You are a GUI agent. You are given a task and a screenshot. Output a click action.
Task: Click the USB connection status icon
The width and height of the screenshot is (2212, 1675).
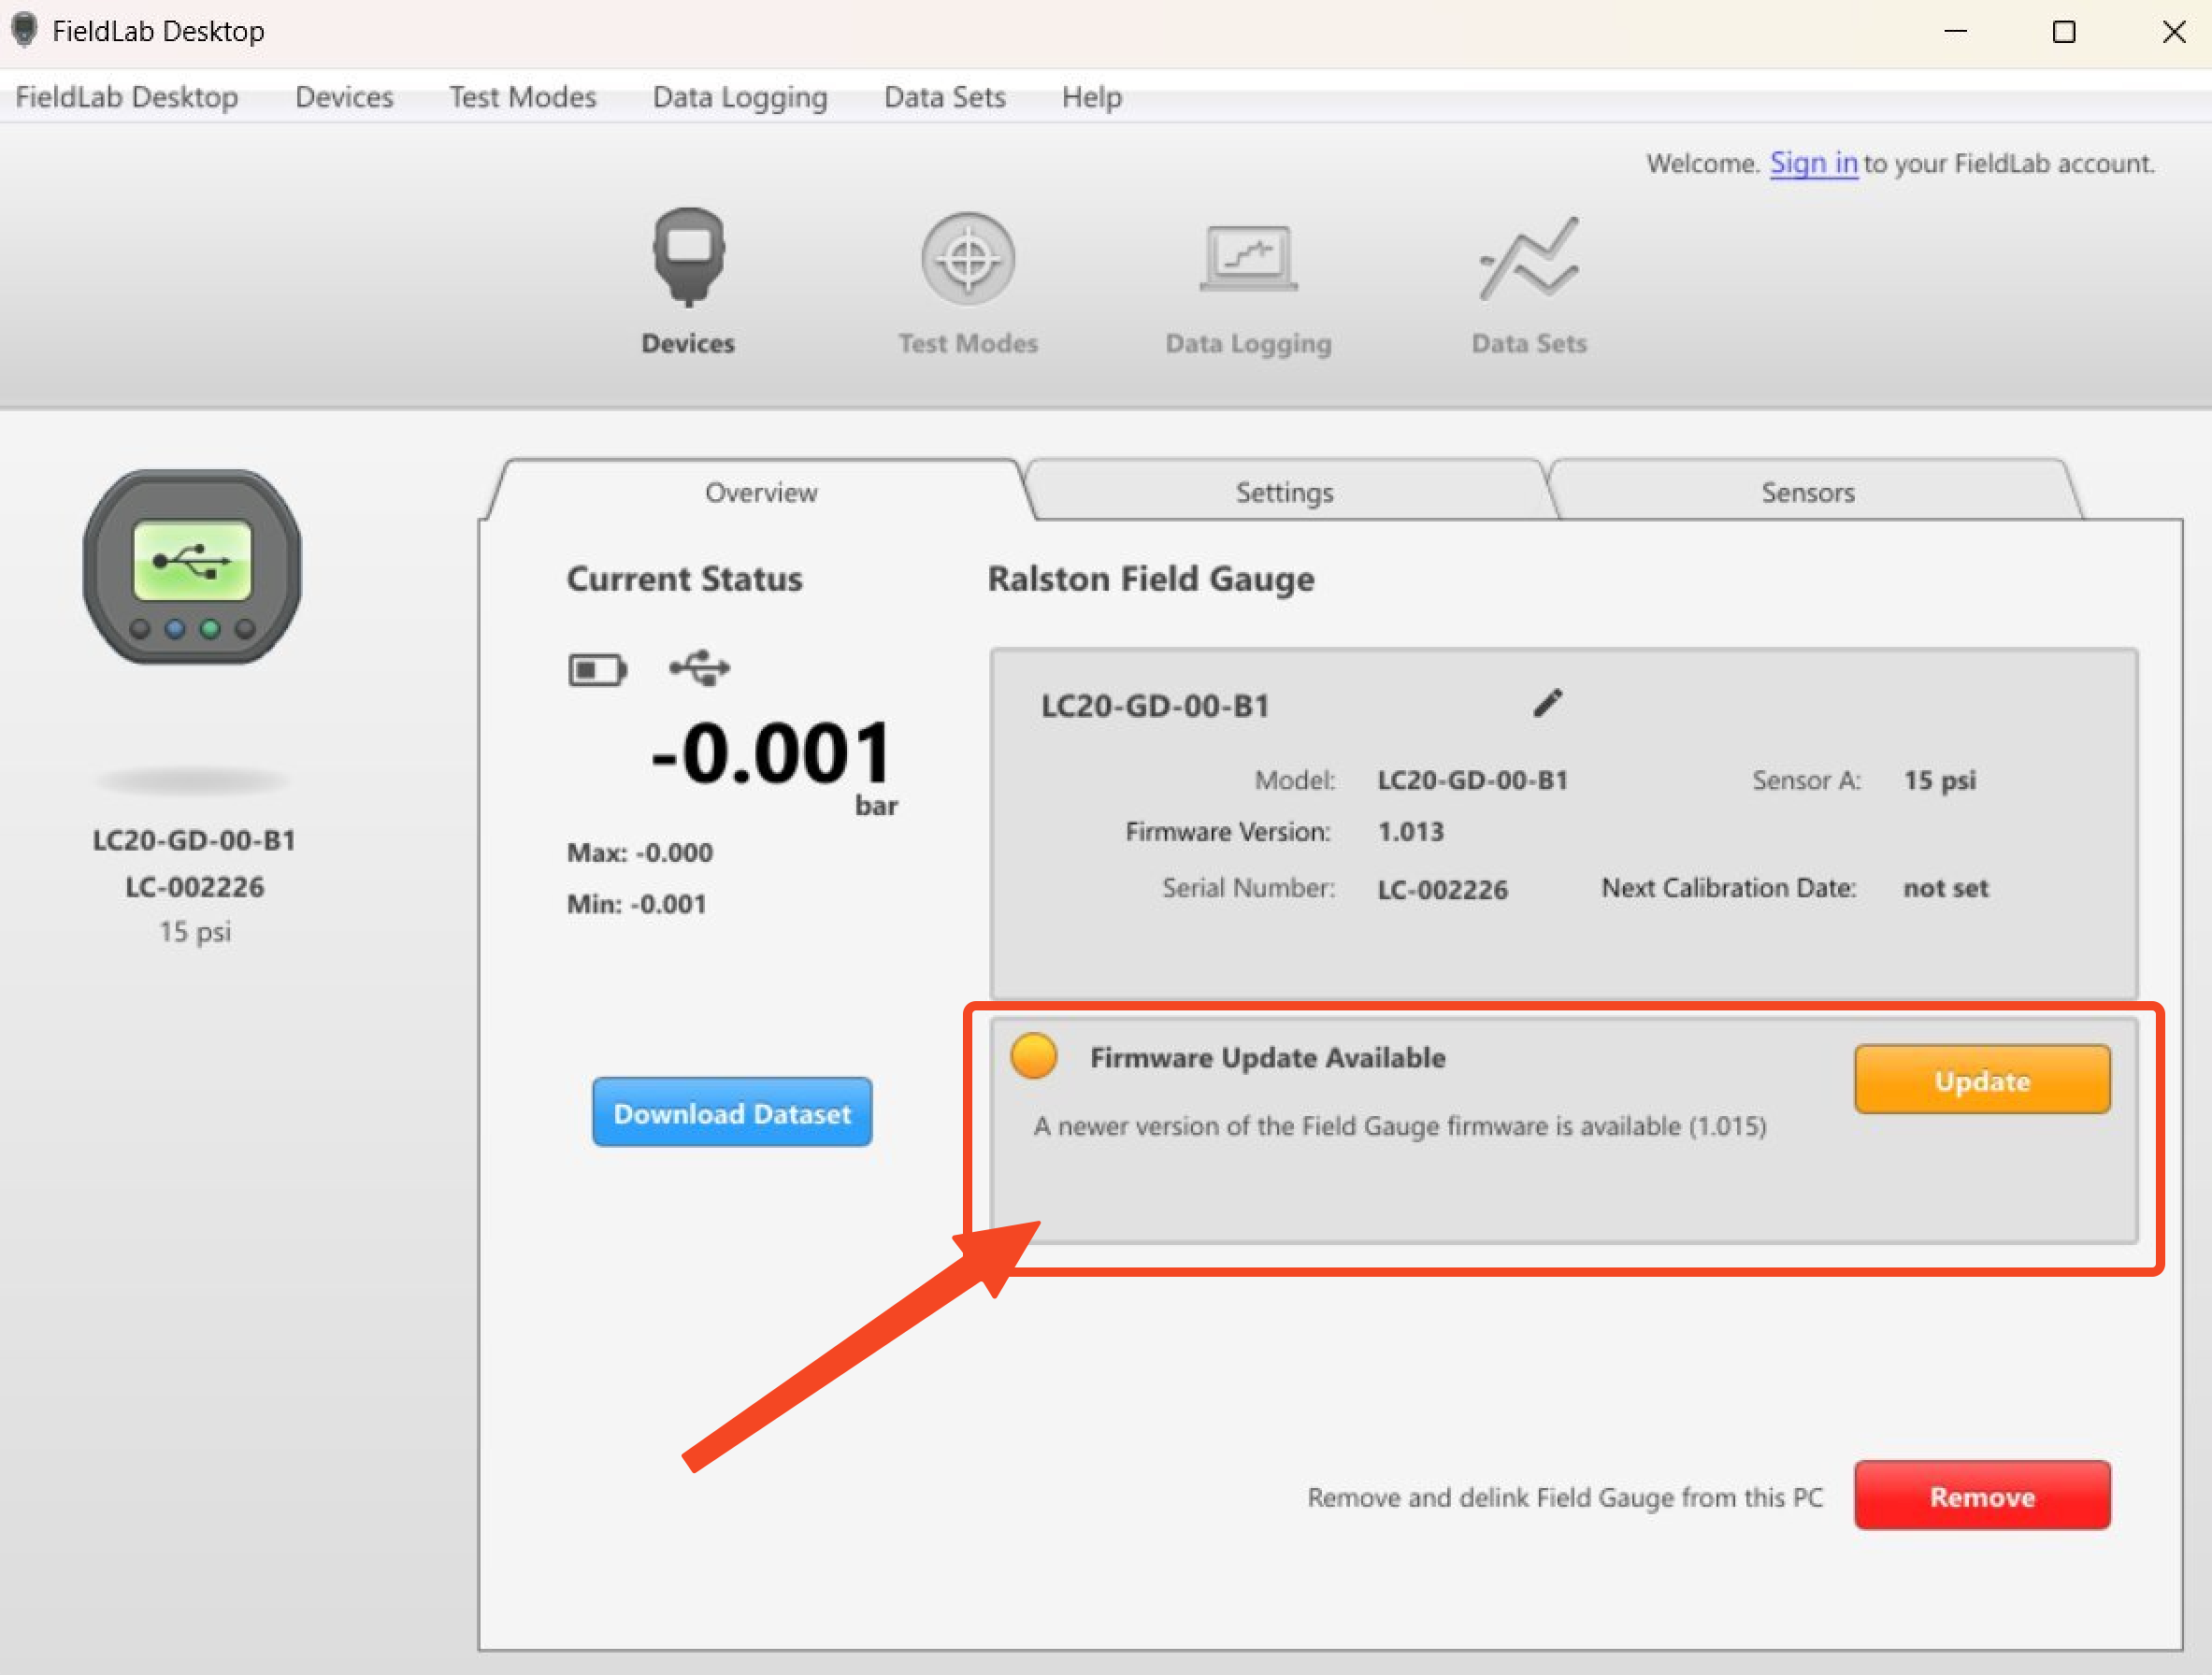[x=699, y=668]
